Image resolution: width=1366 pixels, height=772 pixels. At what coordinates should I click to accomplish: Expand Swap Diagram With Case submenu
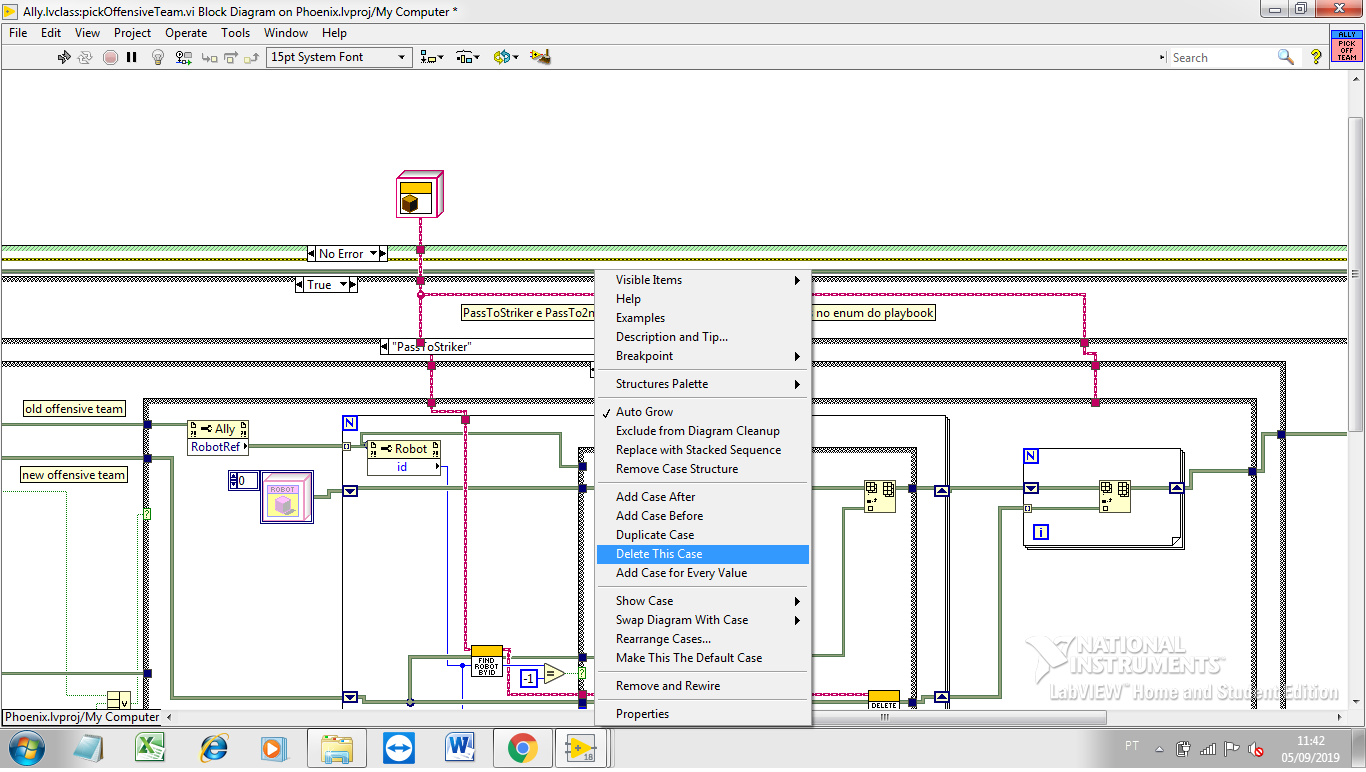(703, 620)
